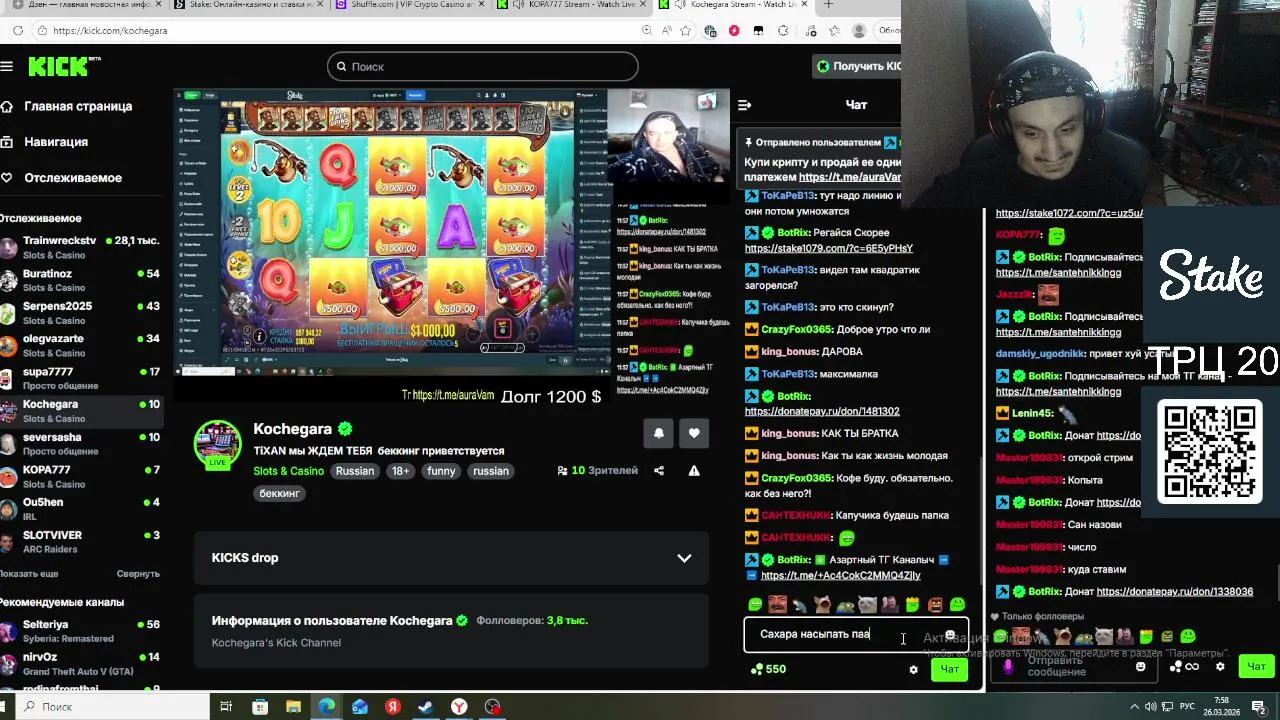Image resolution: width=1280 pixels, height=720 pixels.
Task: Click the heart follow icon
Action: pyautogui.click(x=694, y=433)
